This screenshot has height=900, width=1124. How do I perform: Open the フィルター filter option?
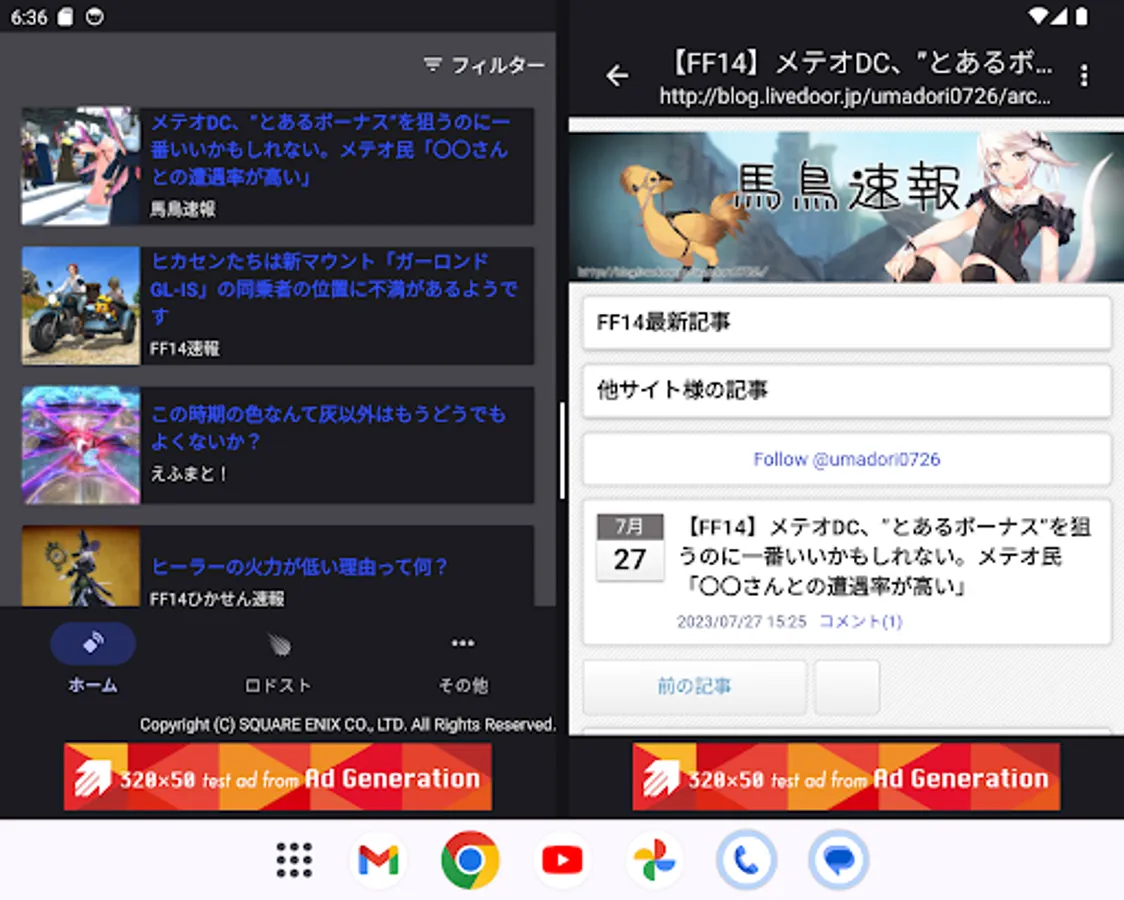pos(484,65)
